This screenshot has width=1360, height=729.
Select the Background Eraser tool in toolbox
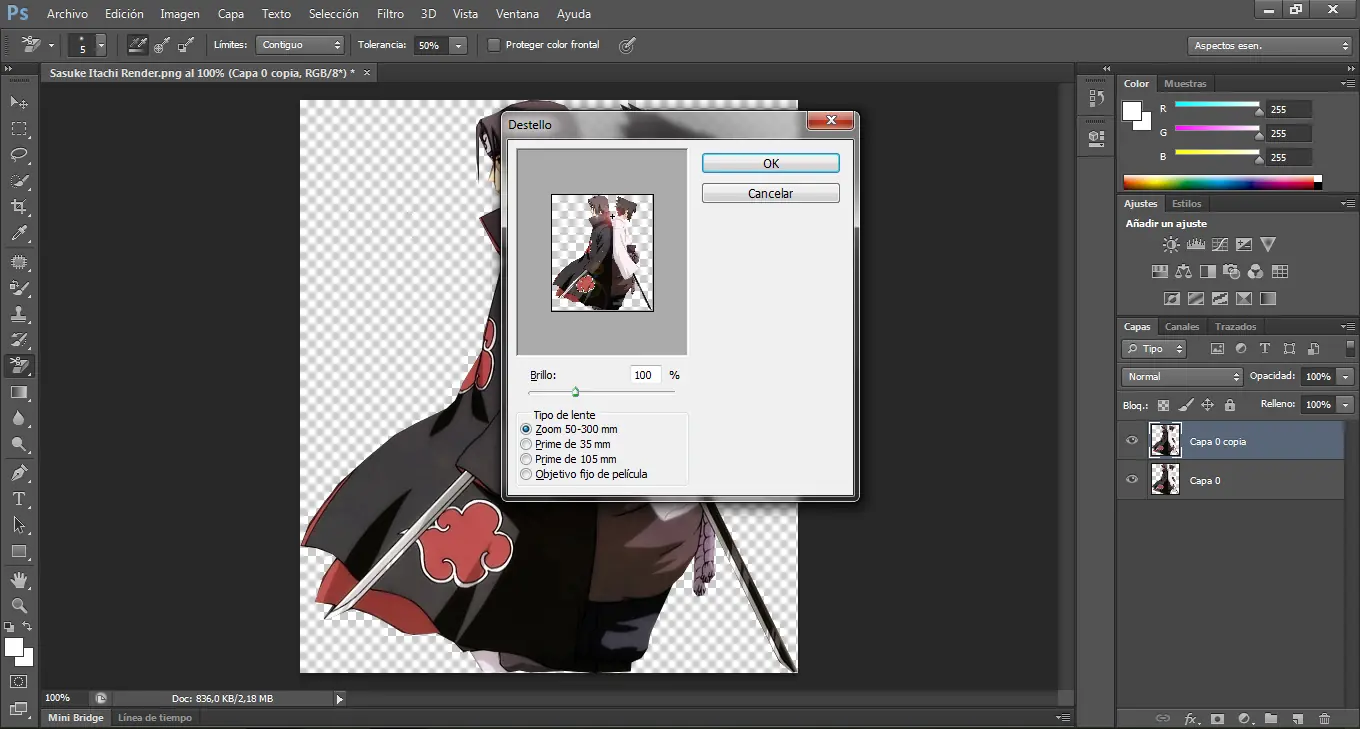tap(19, 366)
